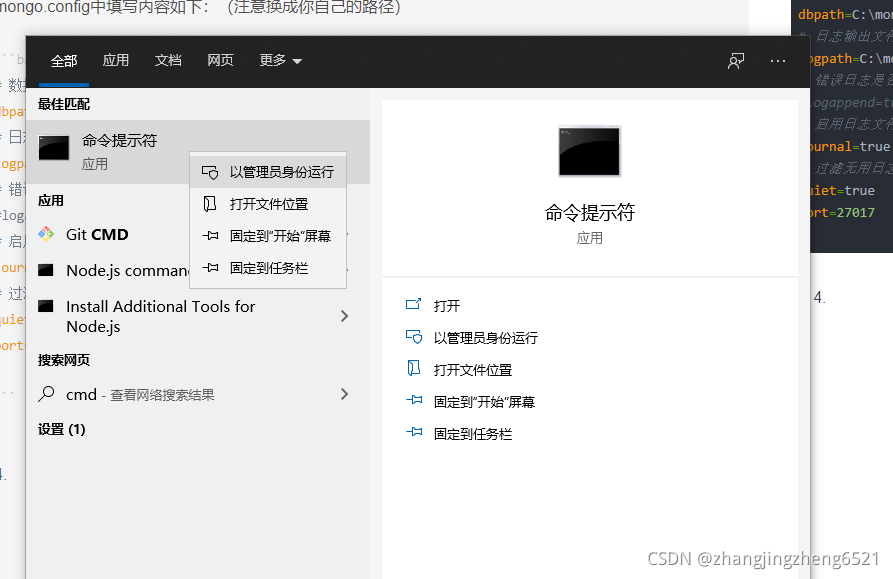Select 命令提示符 best match result
Viewport: 893px width, 579px height.
pyautogui.click(x=198, y=151)
